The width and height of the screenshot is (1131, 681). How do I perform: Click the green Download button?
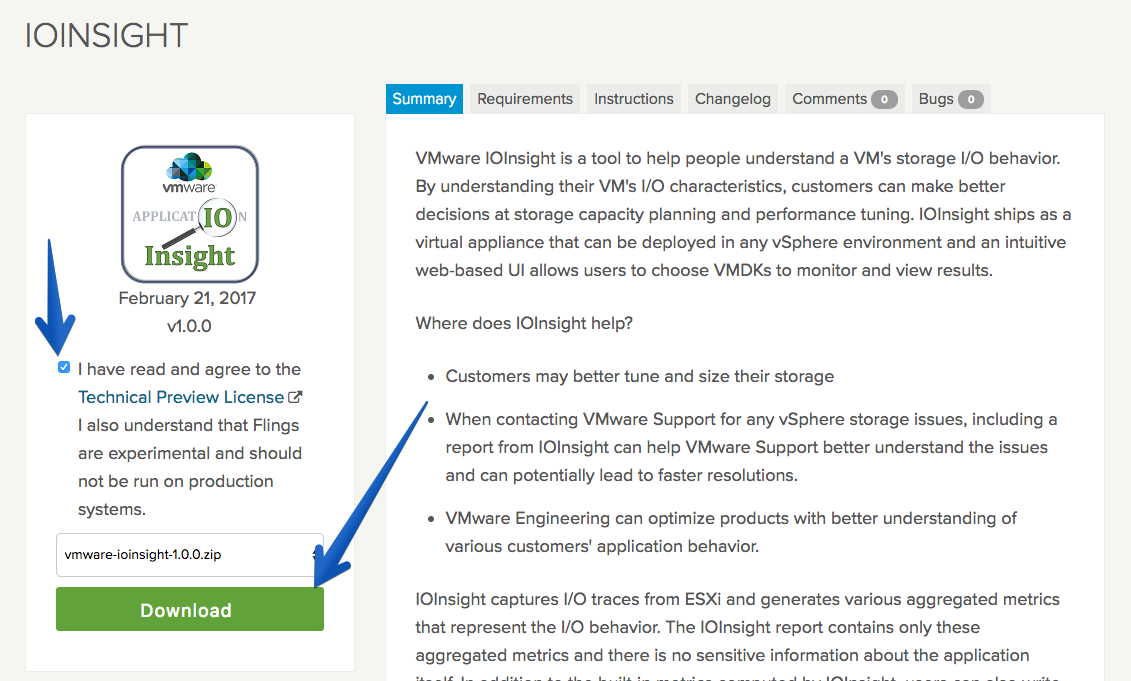point(190,610)
